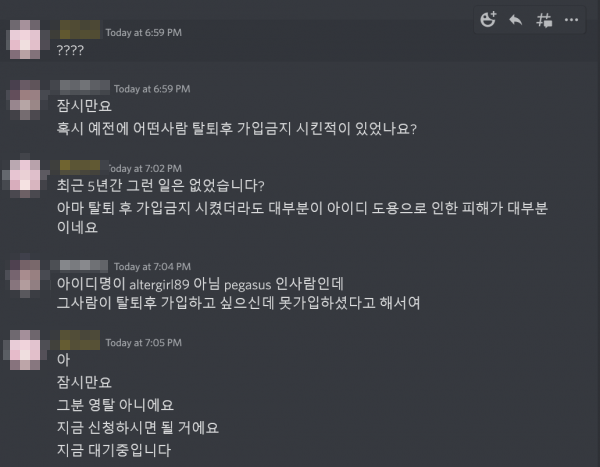Select the ???? message text

pos(70,50)
